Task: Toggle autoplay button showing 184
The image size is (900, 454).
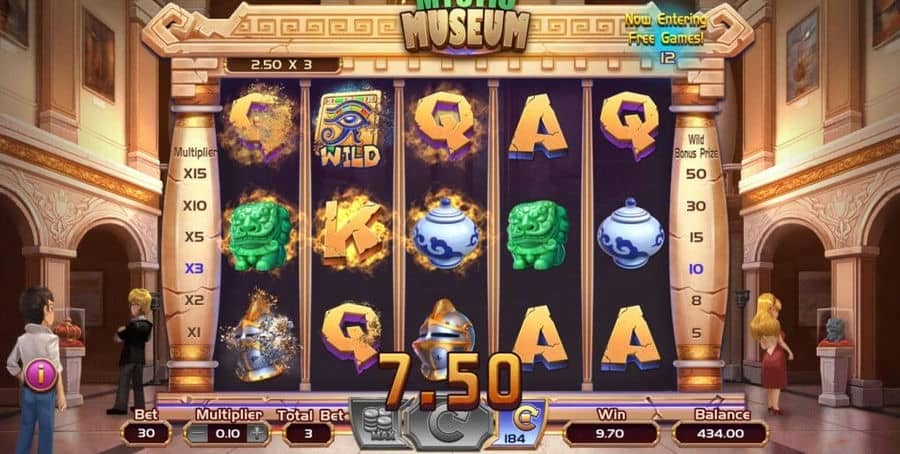Action: coord(521,424)
